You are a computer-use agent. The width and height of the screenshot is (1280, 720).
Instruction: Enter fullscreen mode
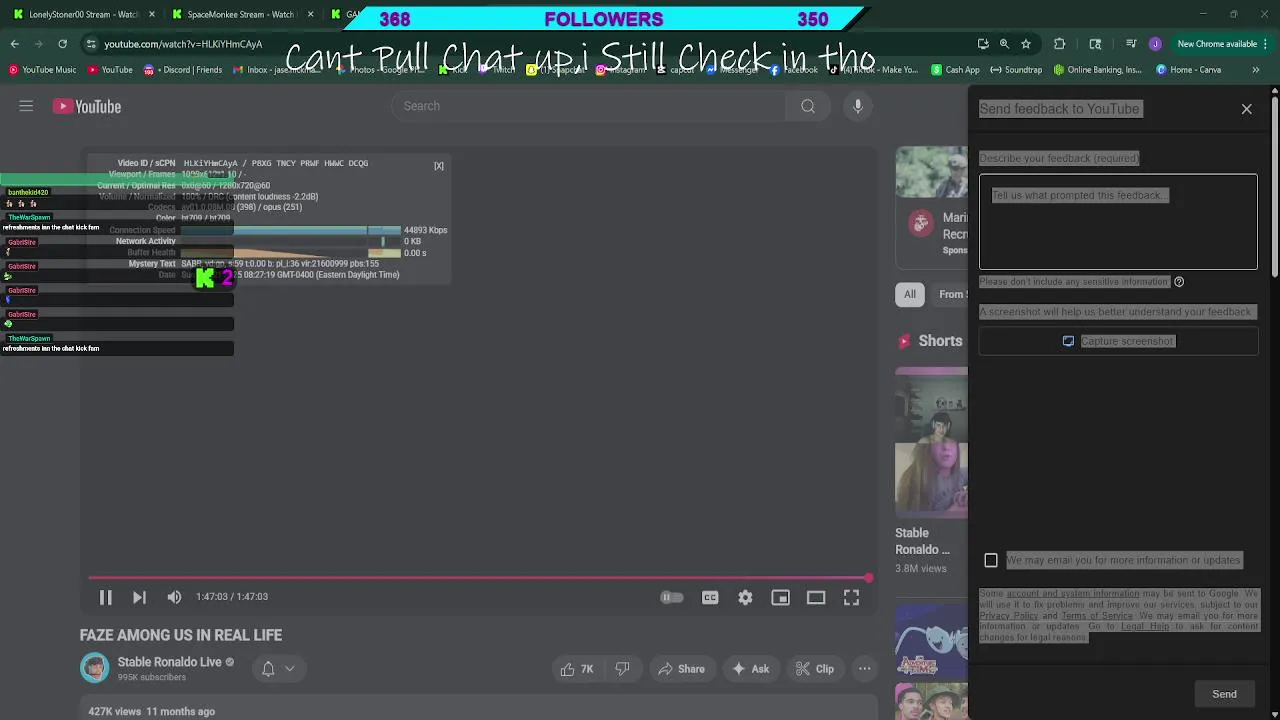tap(851, 597)
